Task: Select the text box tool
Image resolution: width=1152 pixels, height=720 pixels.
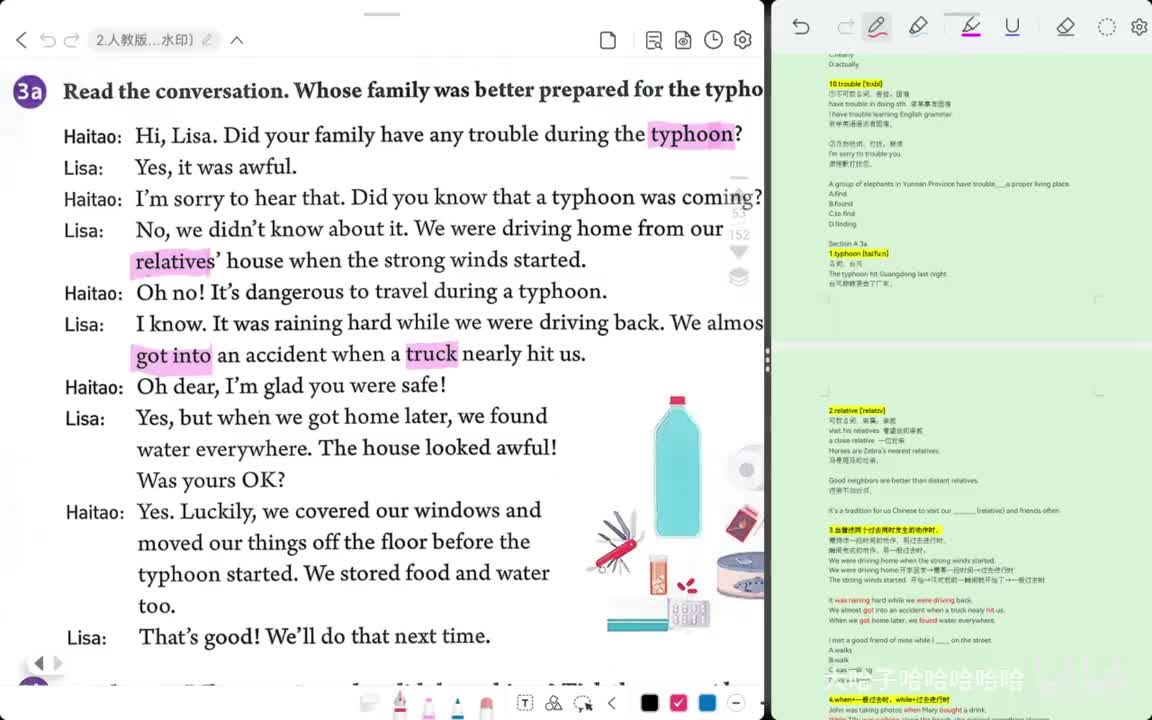Action: point(525,703)
